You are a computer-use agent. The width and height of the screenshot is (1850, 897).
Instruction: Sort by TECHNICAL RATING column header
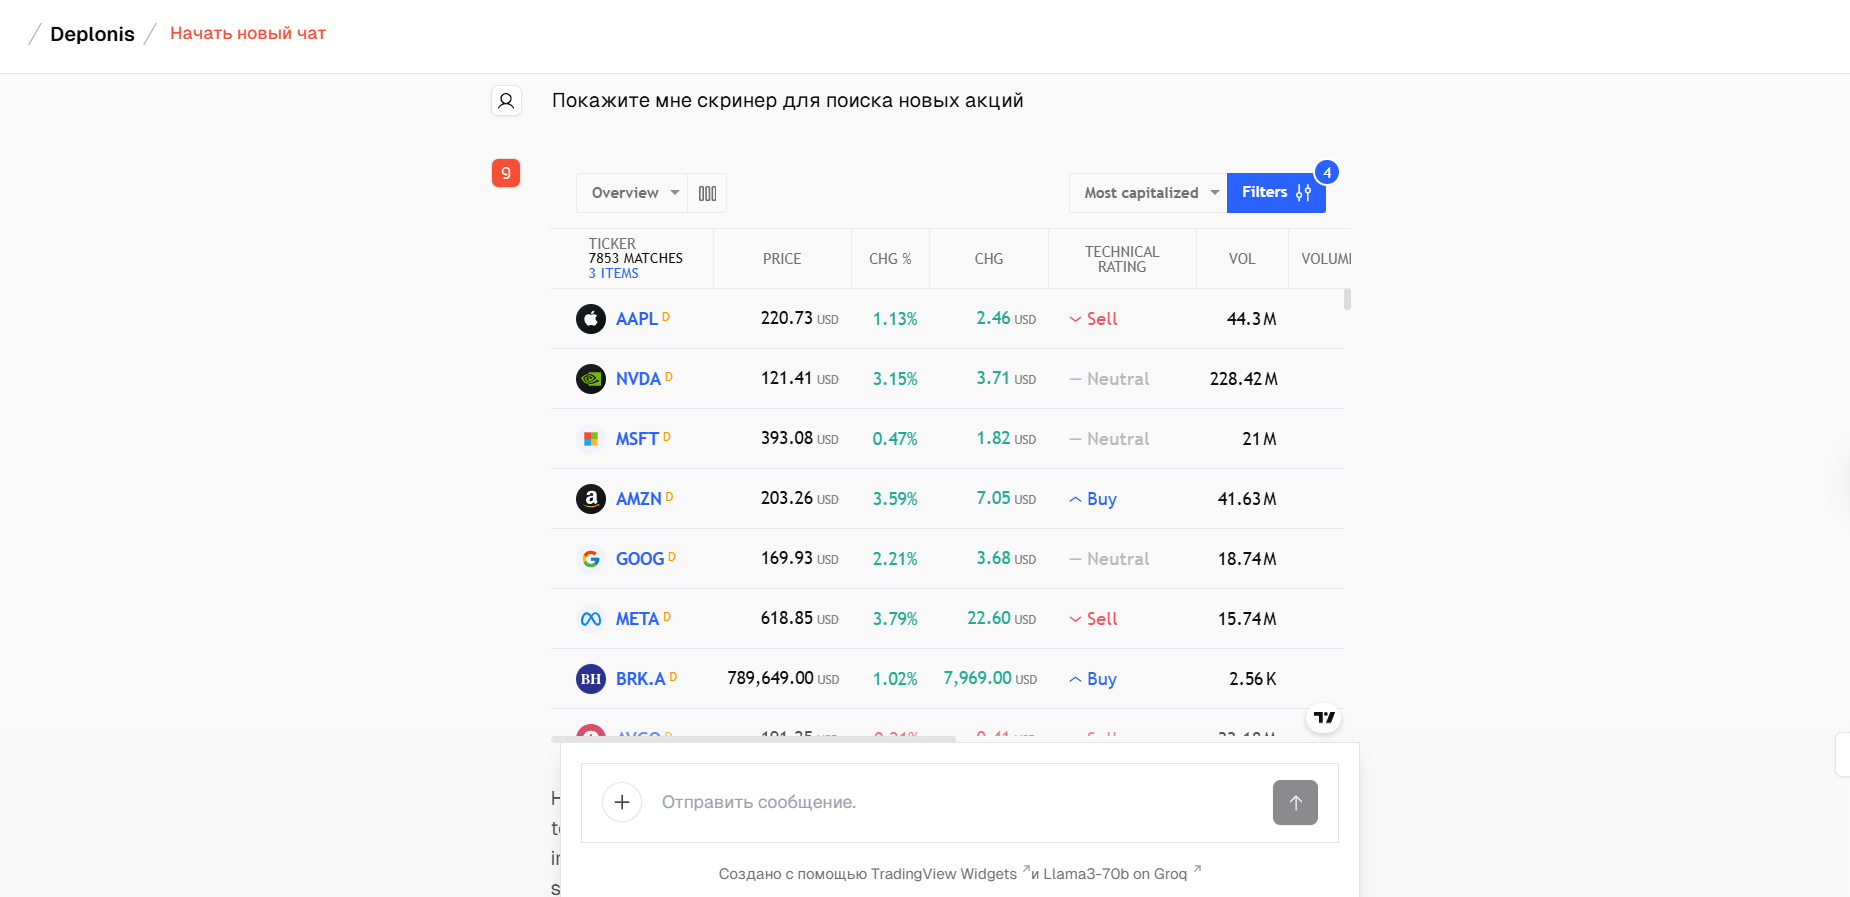pyautogui.click(x=1122, y=259)
